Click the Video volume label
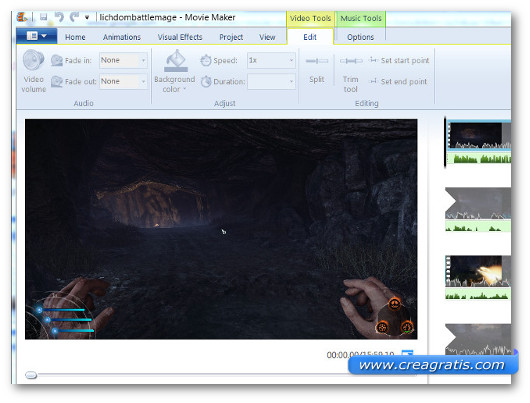The height and width of the screenshot is (403, 530). point(33,84)
